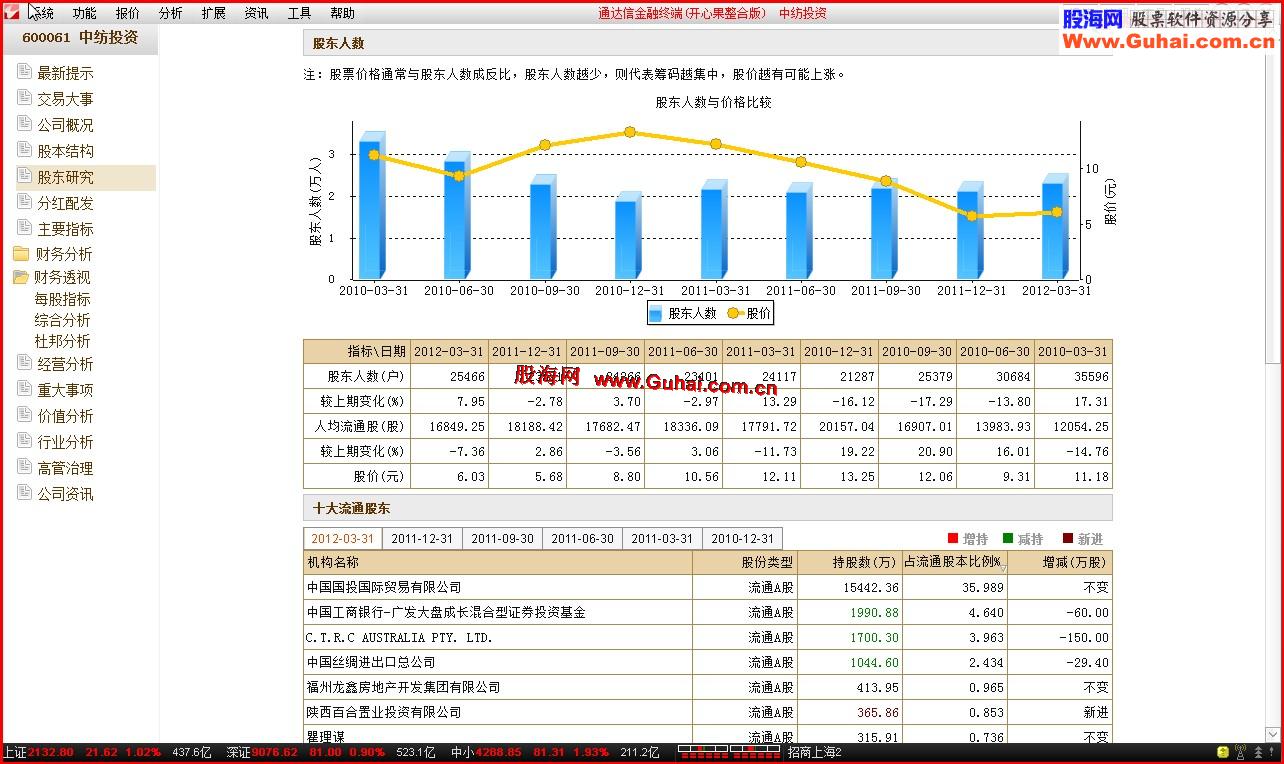The height and width of the screenshot is (764, 1284).
Task: Sort by 占流通股本比例% column header
Action: [x=955, y=562]
